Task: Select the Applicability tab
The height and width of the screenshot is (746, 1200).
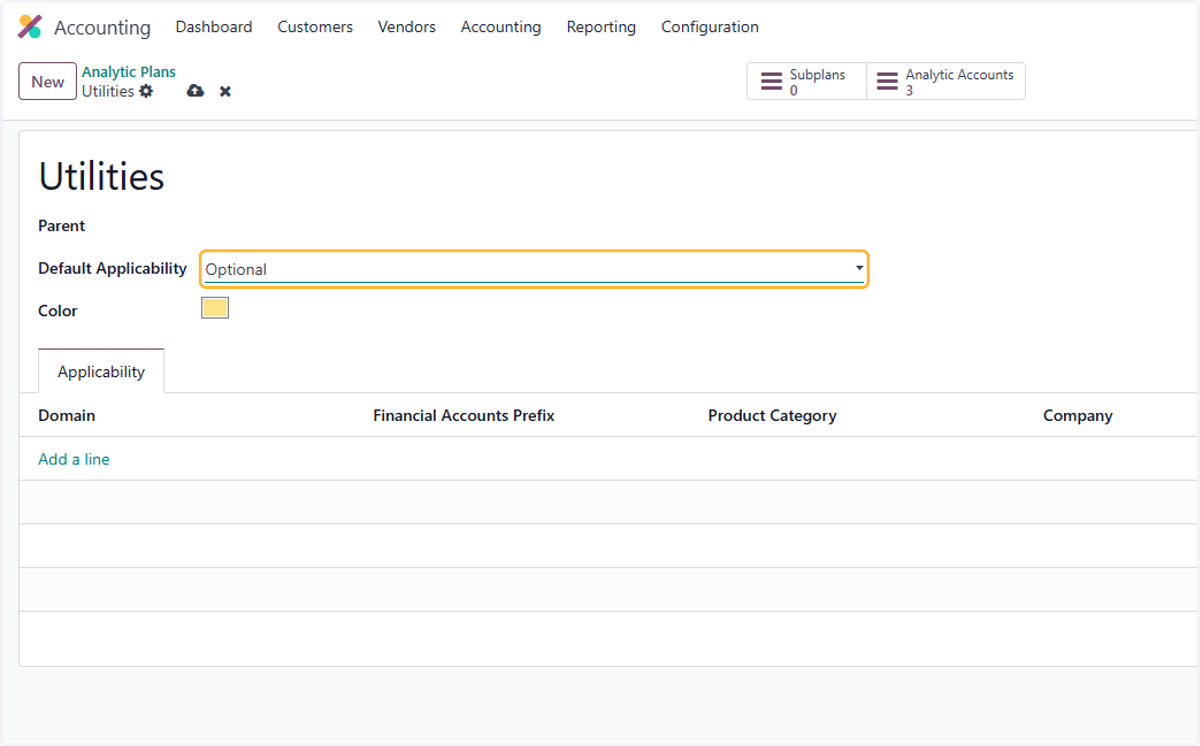Action: point(101,372)
